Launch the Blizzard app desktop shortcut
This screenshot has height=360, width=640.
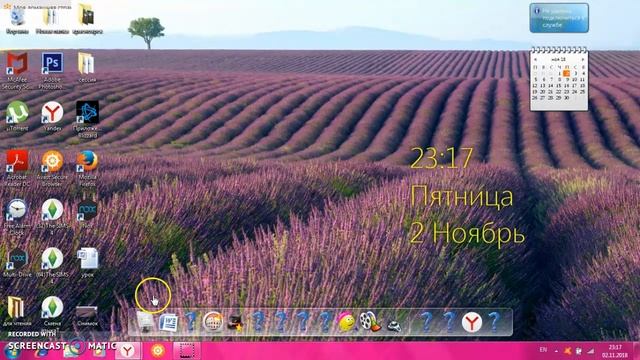(x=87, y=119)
